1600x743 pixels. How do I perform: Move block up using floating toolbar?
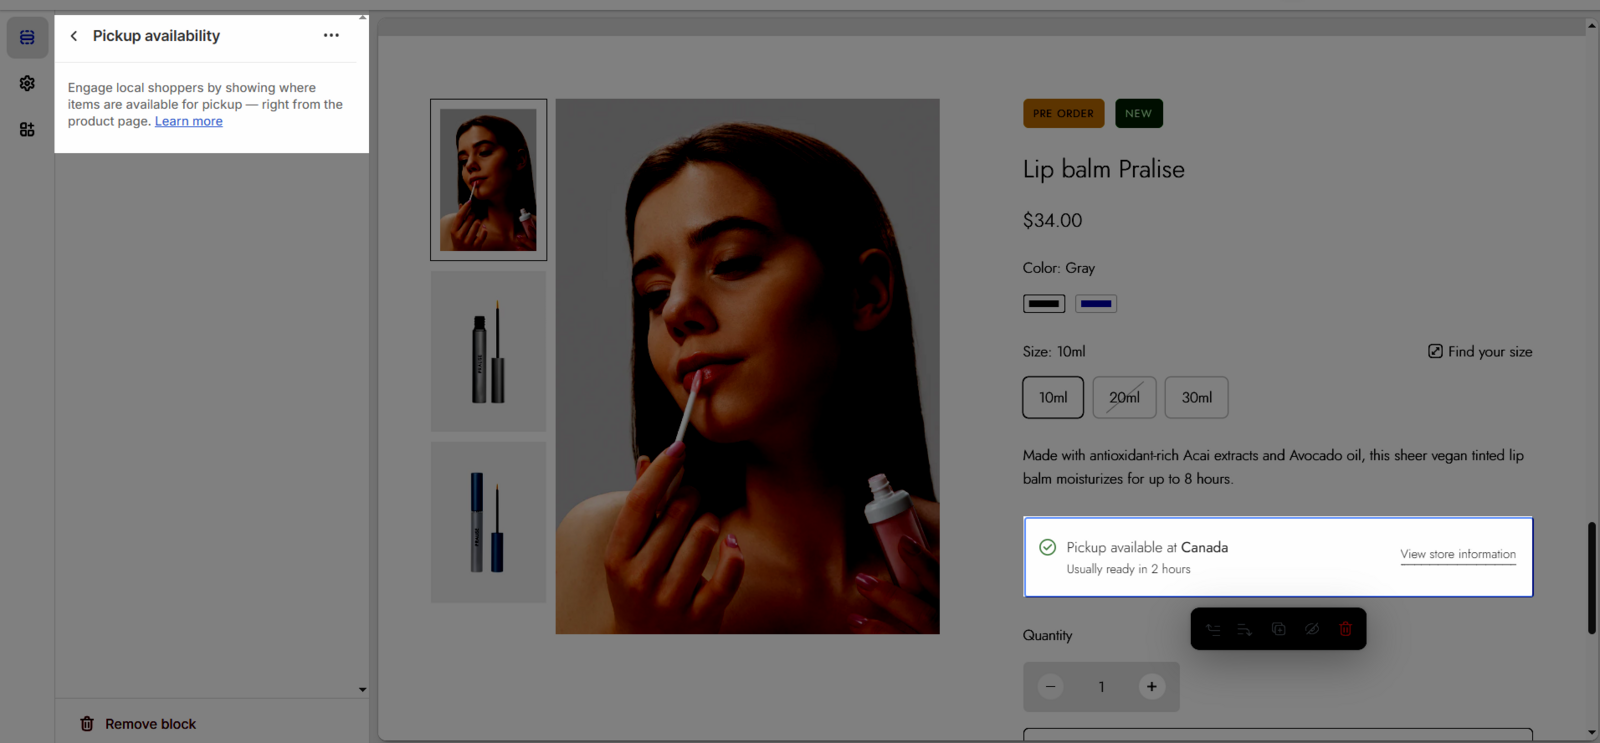(1213, 629)
